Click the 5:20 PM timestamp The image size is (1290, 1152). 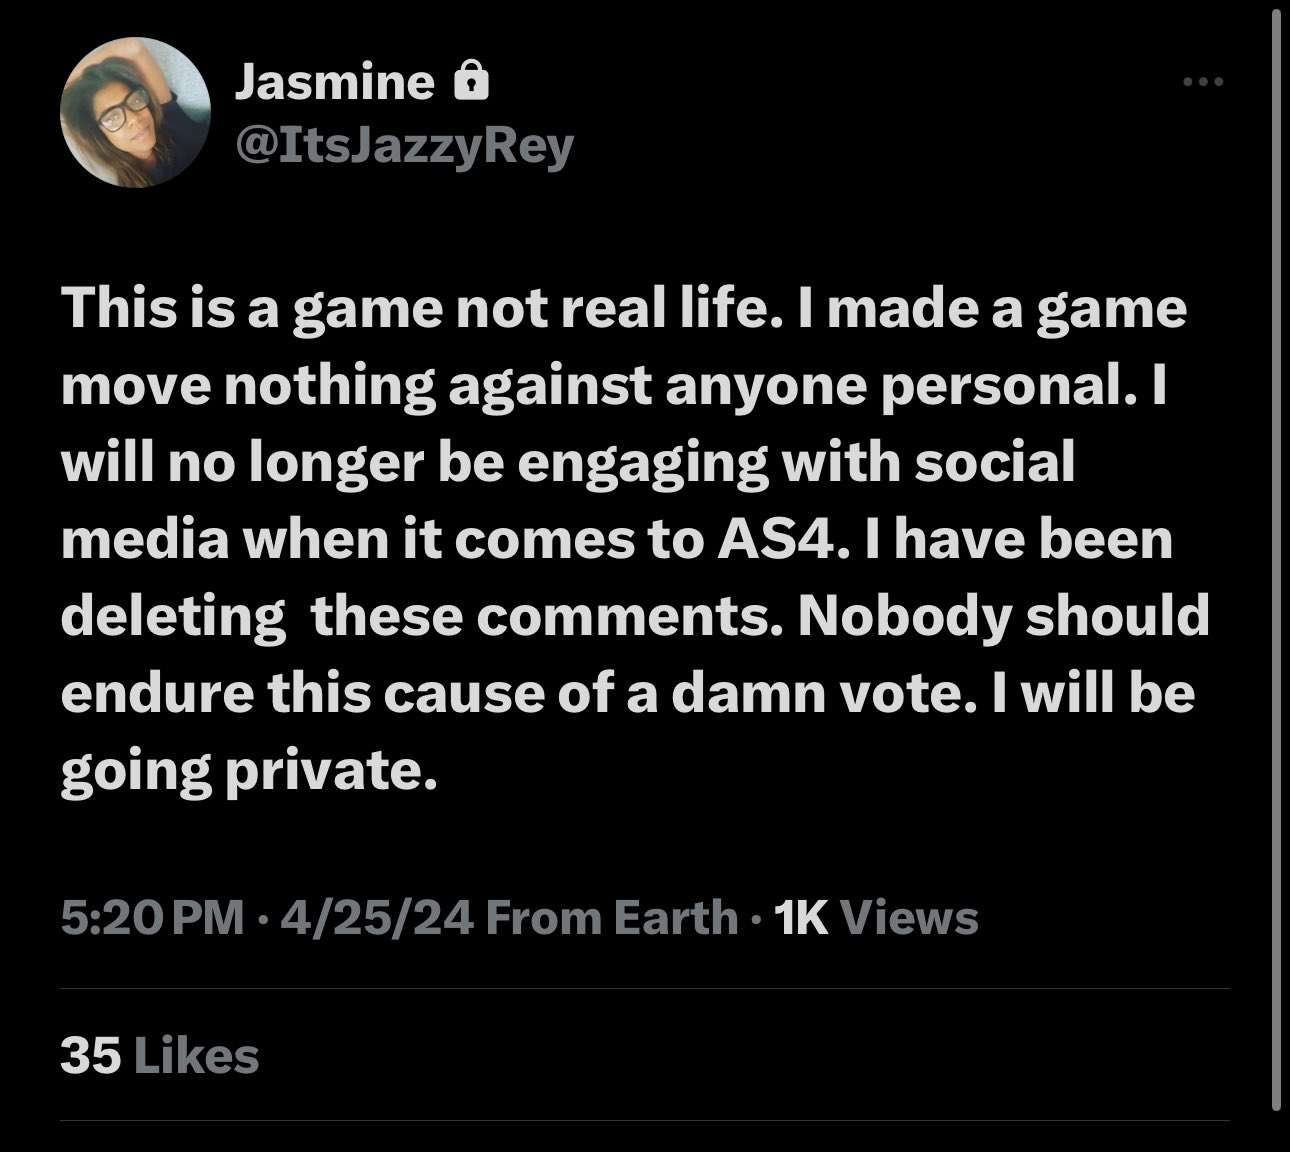pyautogui.click(x=153, y=917)
